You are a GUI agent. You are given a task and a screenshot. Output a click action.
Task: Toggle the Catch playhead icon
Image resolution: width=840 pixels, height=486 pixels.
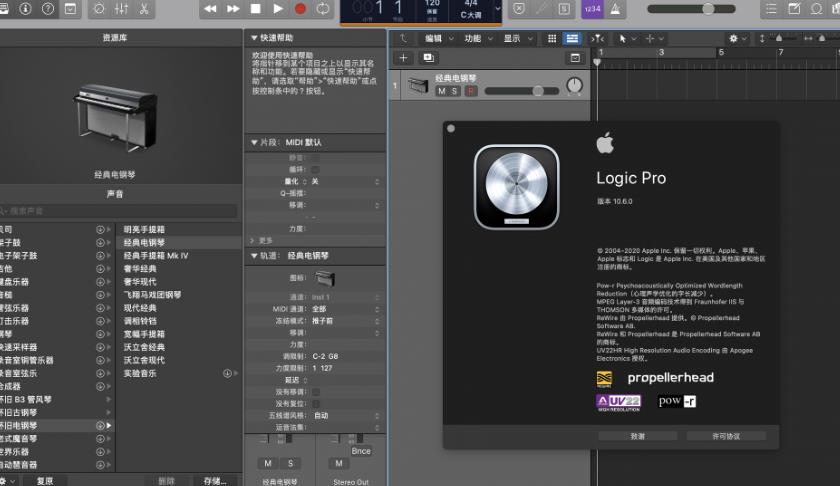click(x=597, y=39)
